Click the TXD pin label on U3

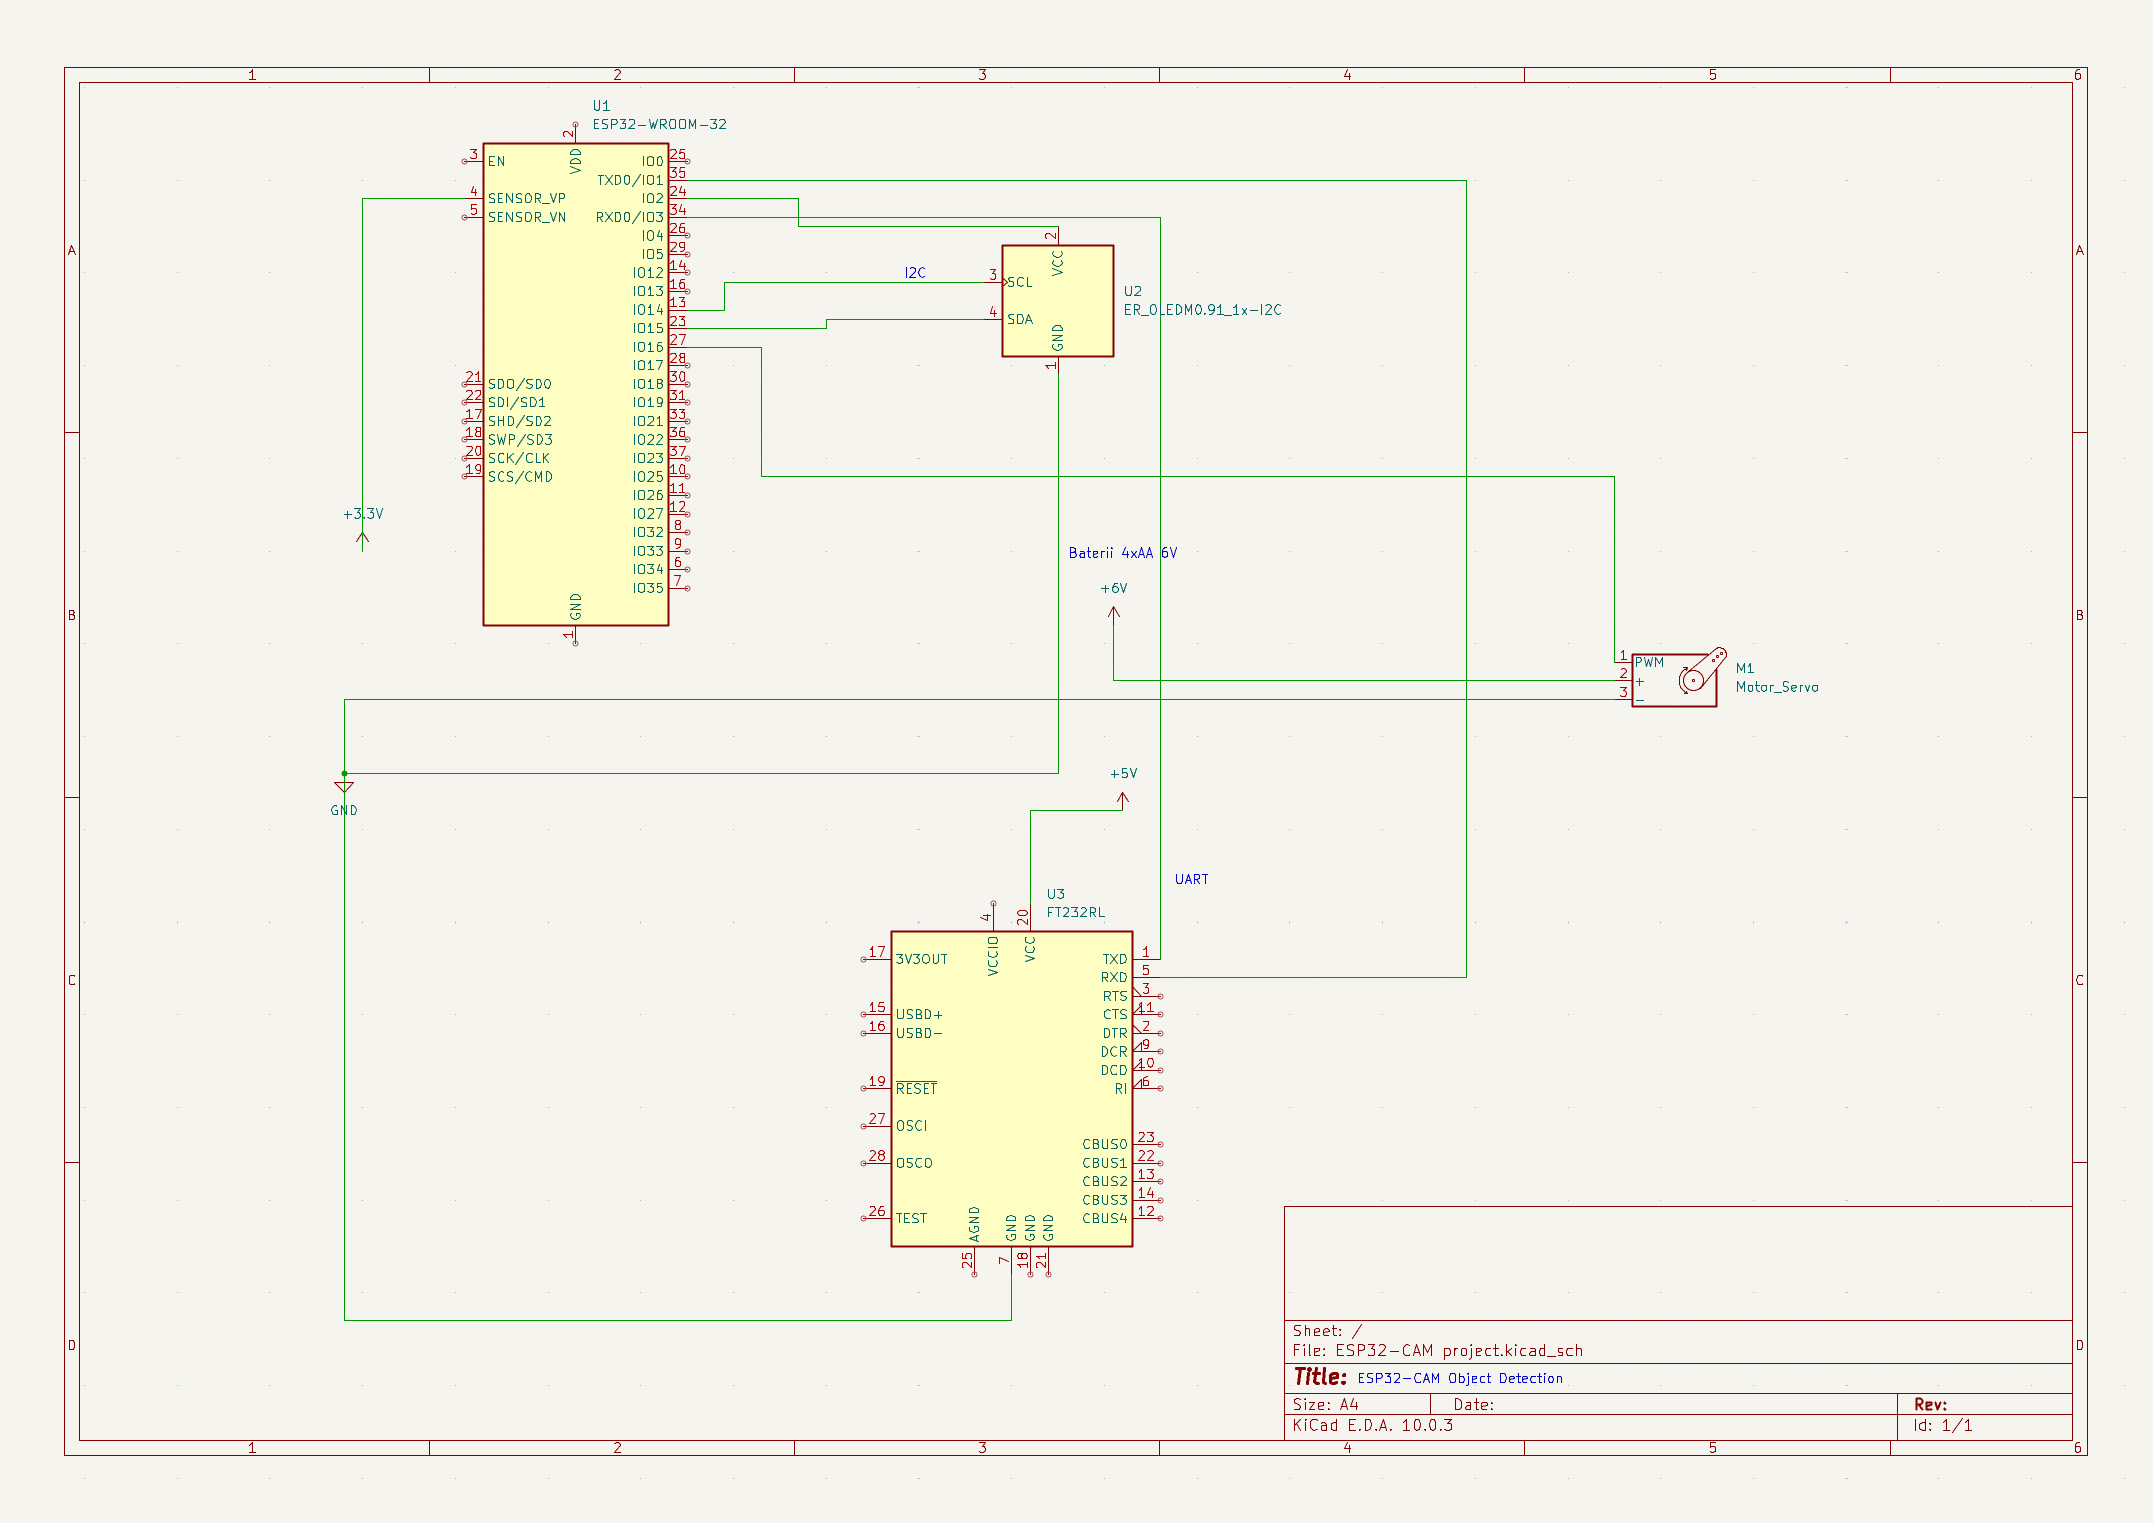pos(1115,959)
